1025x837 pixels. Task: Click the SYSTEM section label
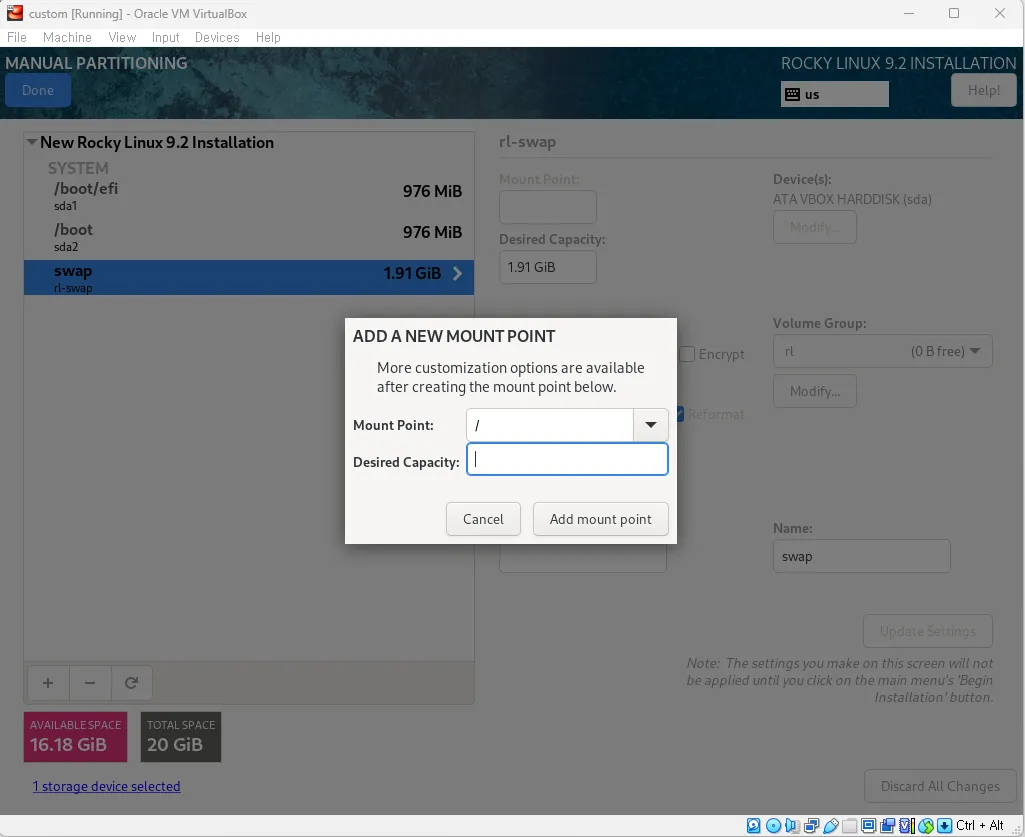pyautogui.click(x=78, y=168)
